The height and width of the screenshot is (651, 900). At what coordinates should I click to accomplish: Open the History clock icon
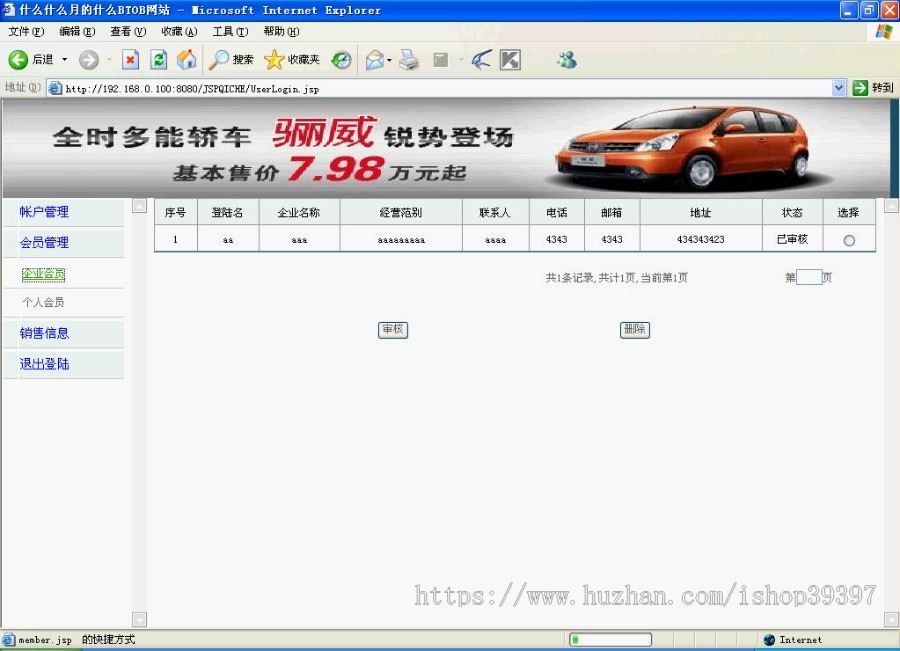pos(342,60)
